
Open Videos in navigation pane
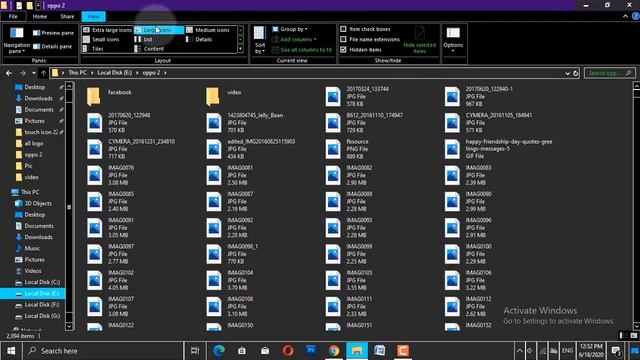[x=28, y=271]
